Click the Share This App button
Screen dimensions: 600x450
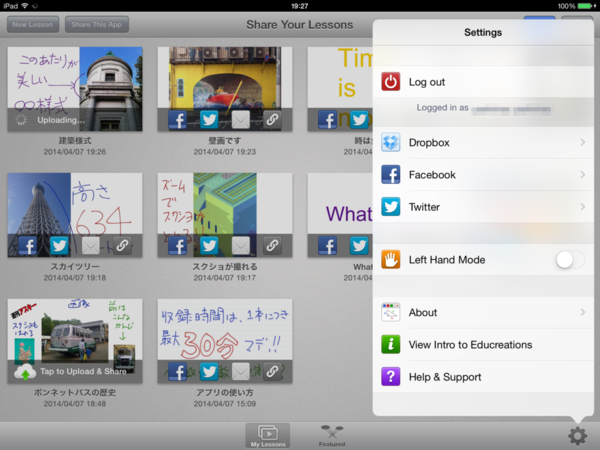point(96,24)
